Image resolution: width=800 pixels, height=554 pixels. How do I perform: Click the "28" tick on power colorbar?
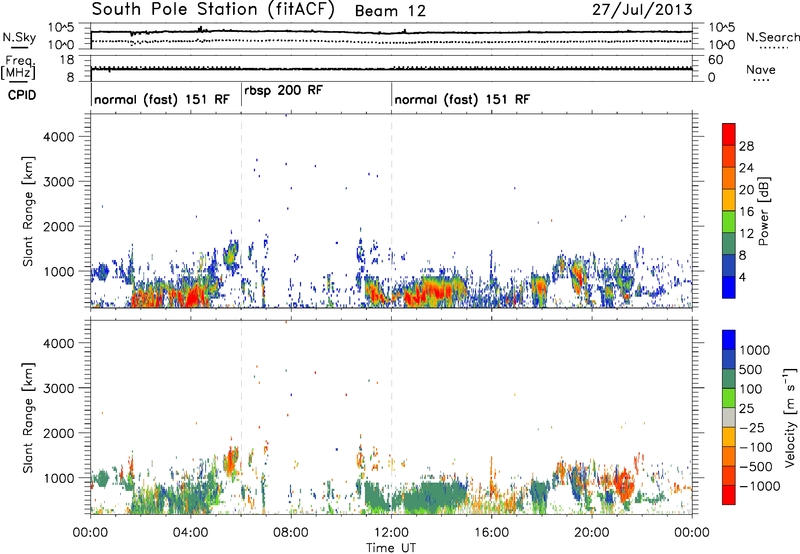[746, 146]
